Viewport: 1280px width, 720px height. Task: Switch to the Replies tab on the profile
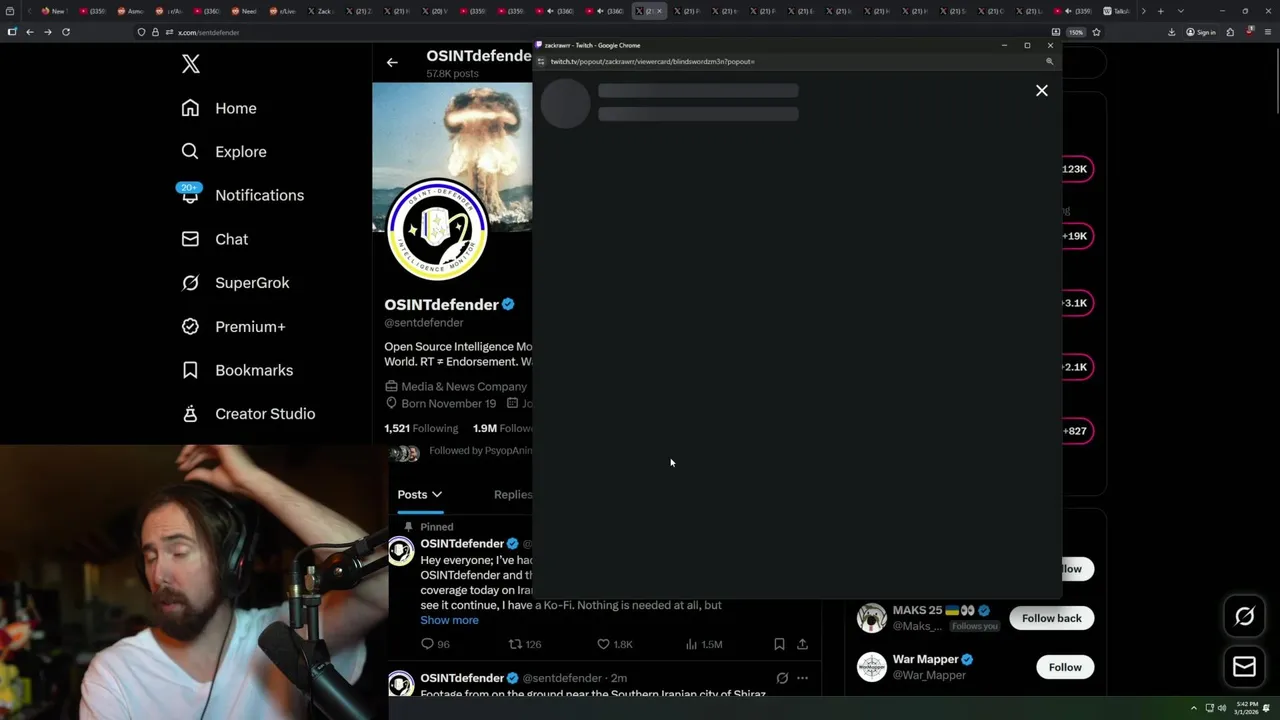513,494
